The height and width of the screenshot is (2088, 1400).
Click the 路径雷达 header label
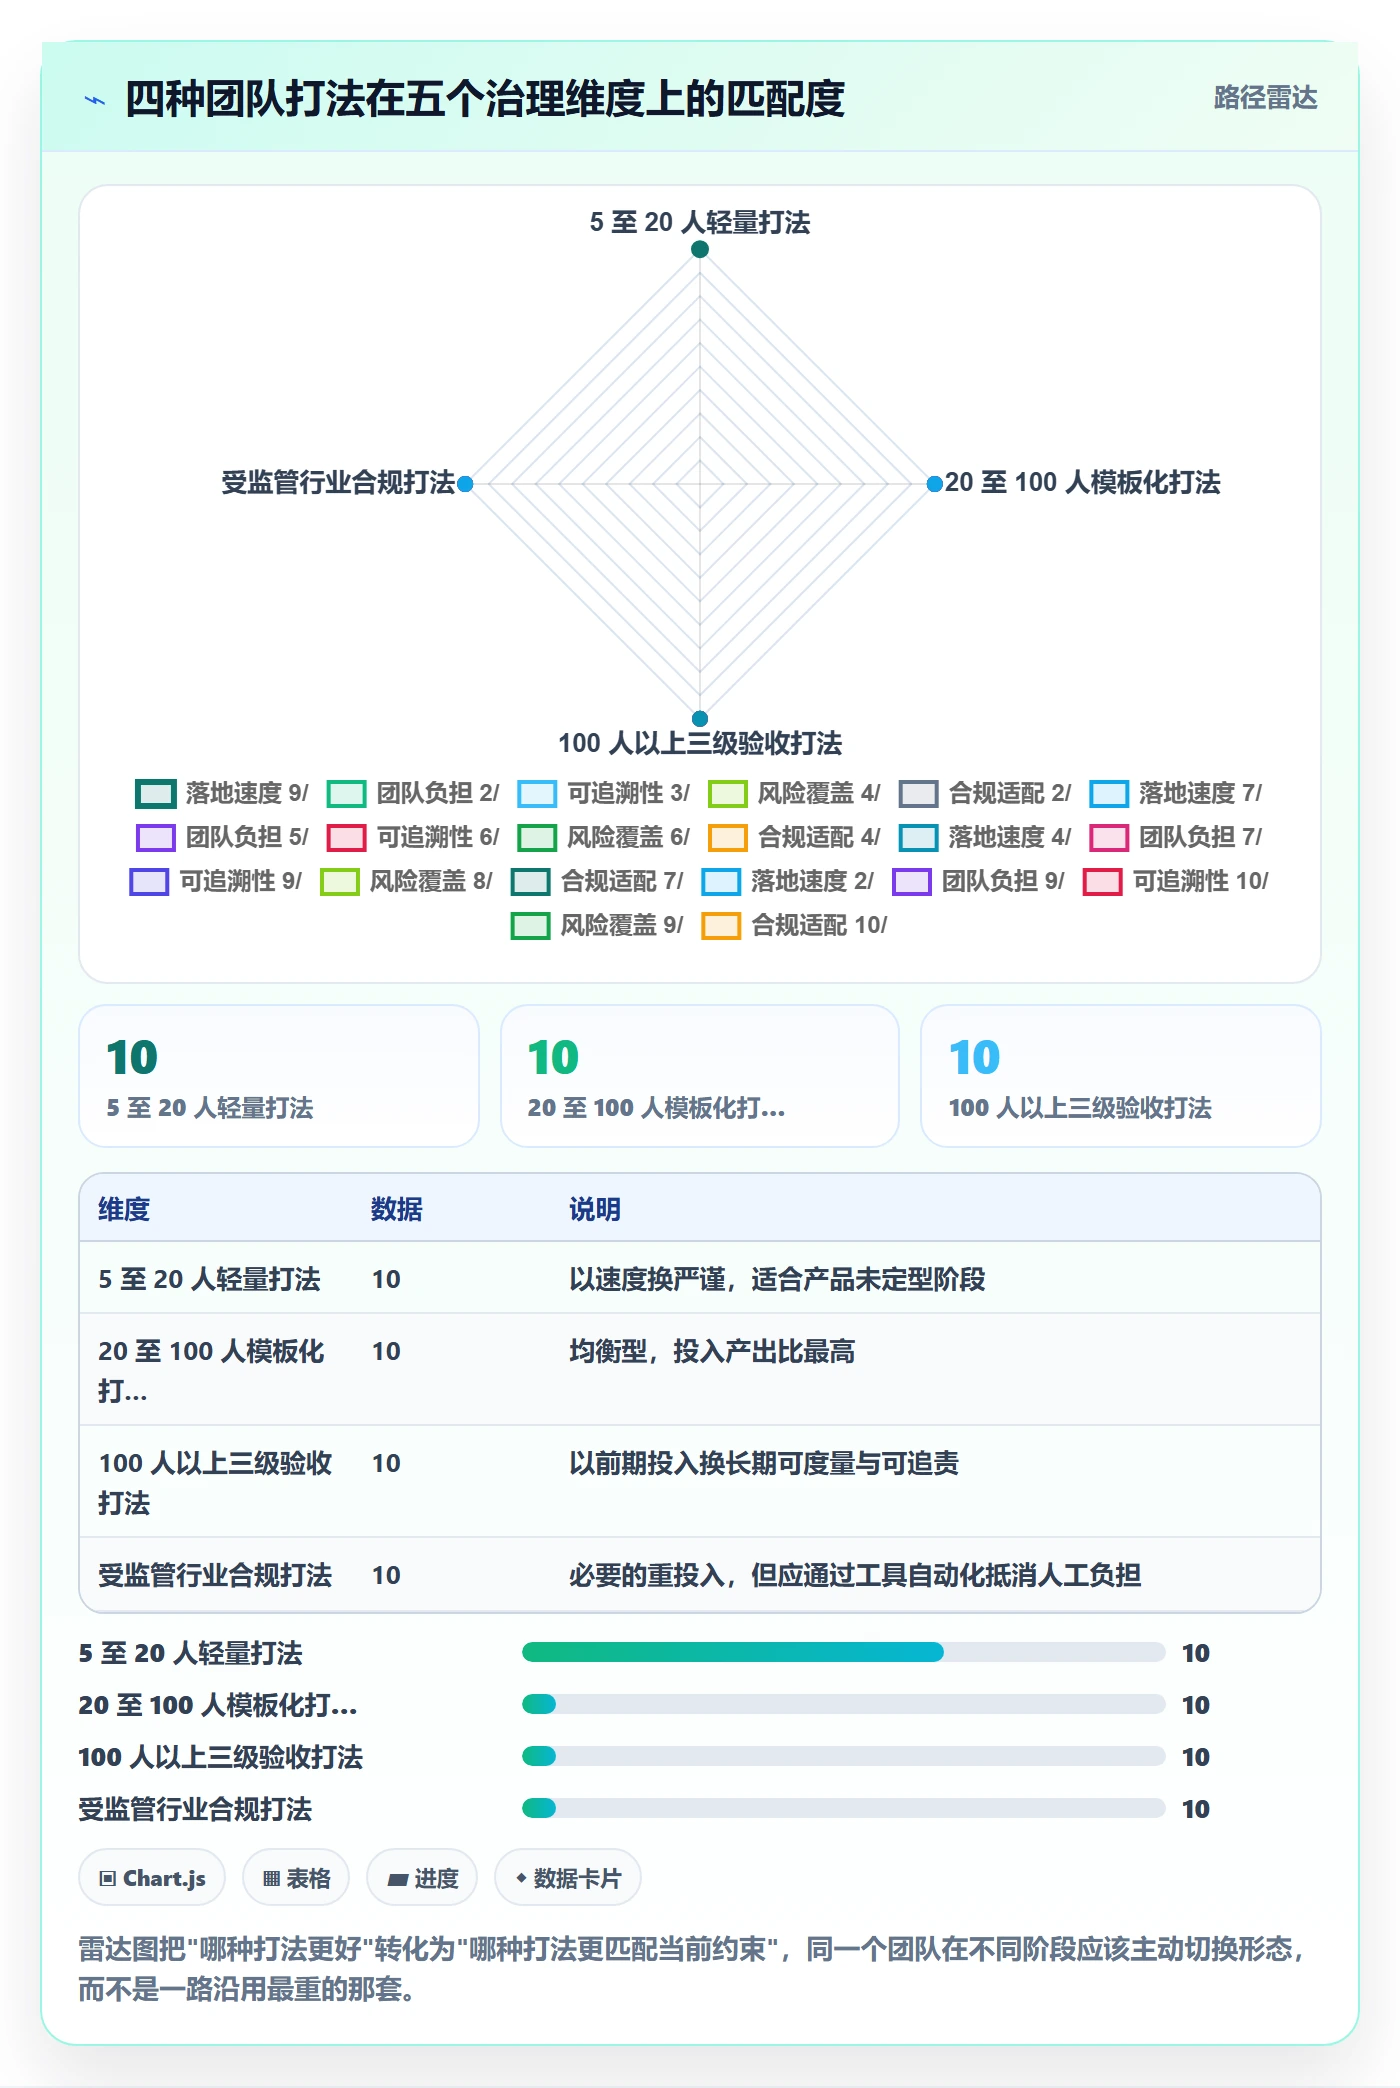(x=1265, y=98)
